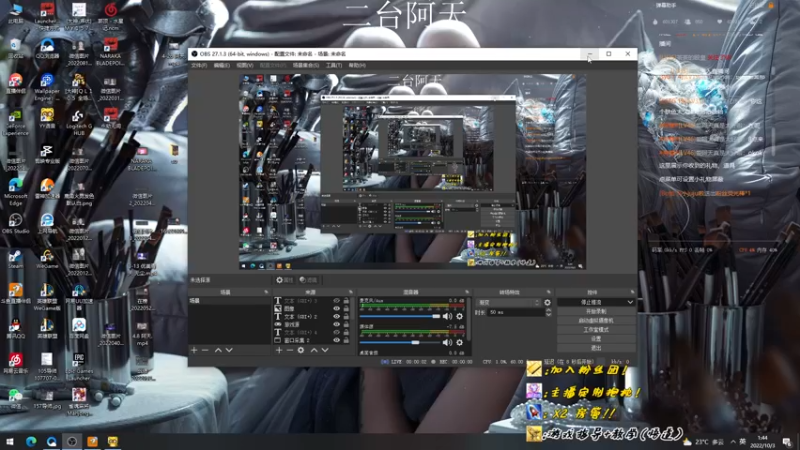Toggle visibility of 文本 (GDI+) 3 source
Image resolution: width=800 pixels, height=450 pixels.
[x=336, y=301]
